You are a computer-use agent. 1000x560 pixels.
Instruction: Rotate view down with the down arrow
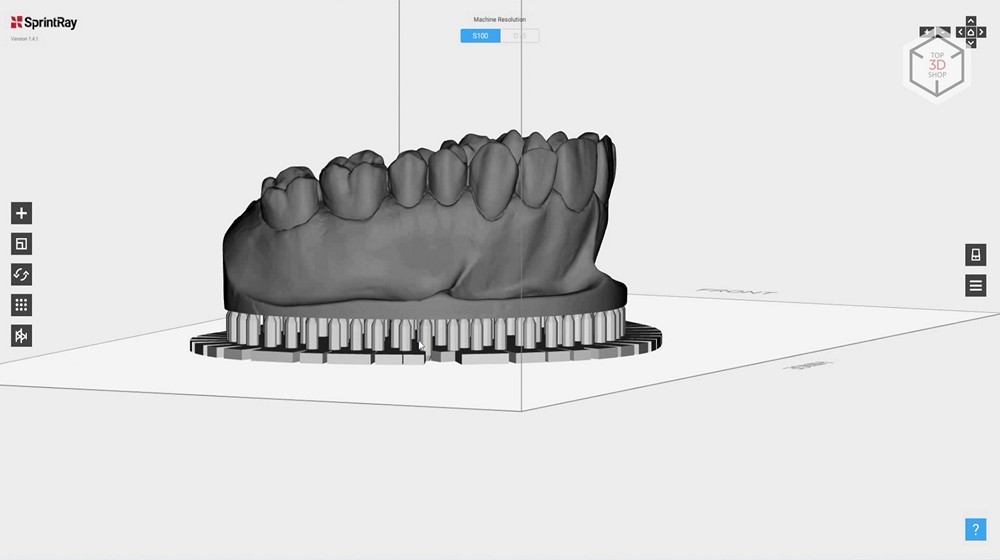click(971, 43)
